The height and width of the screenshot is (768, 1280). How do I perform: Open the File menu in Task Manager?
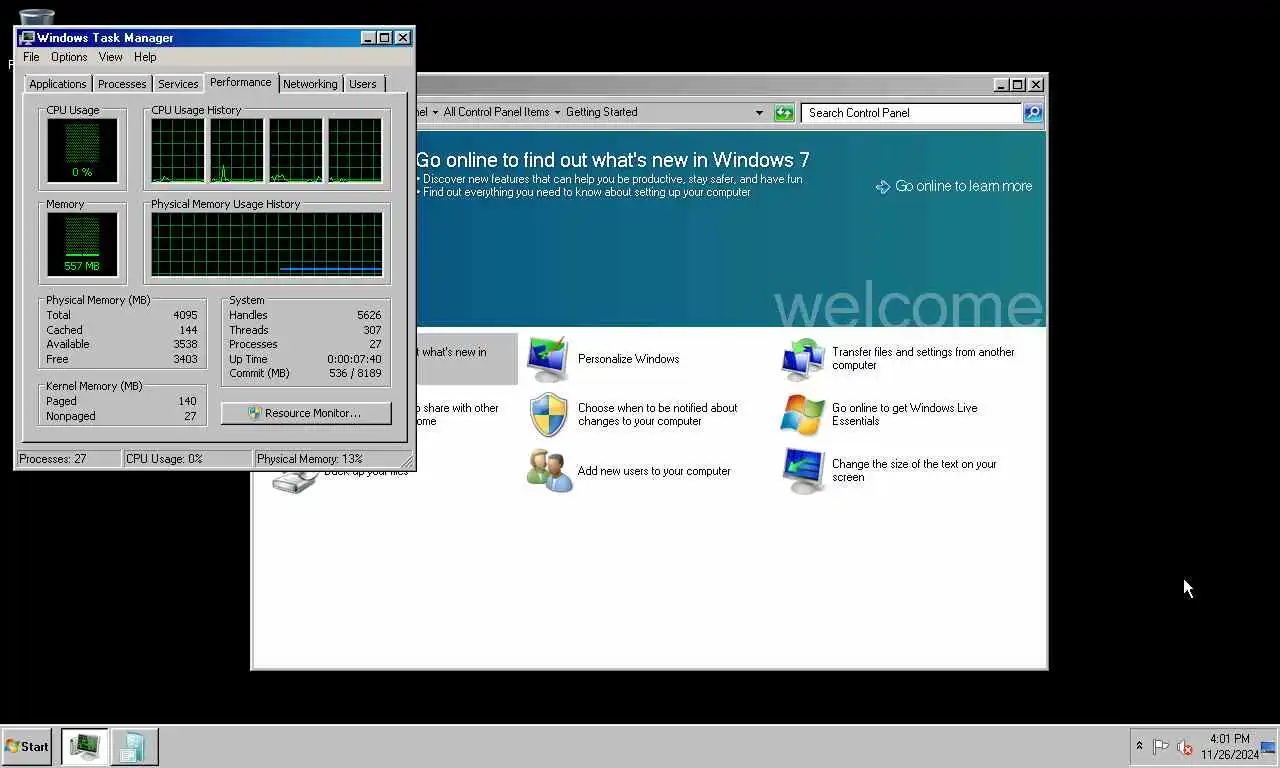[x=31, y=57]
